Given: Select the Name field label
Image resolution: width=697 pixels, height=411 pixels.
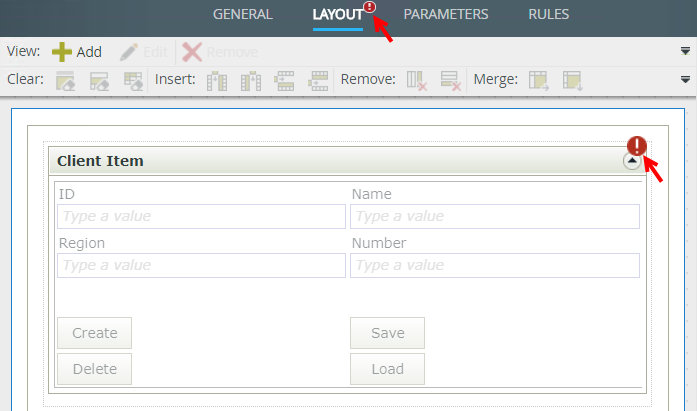Looking at the screenshot, I should pos(372,194).
